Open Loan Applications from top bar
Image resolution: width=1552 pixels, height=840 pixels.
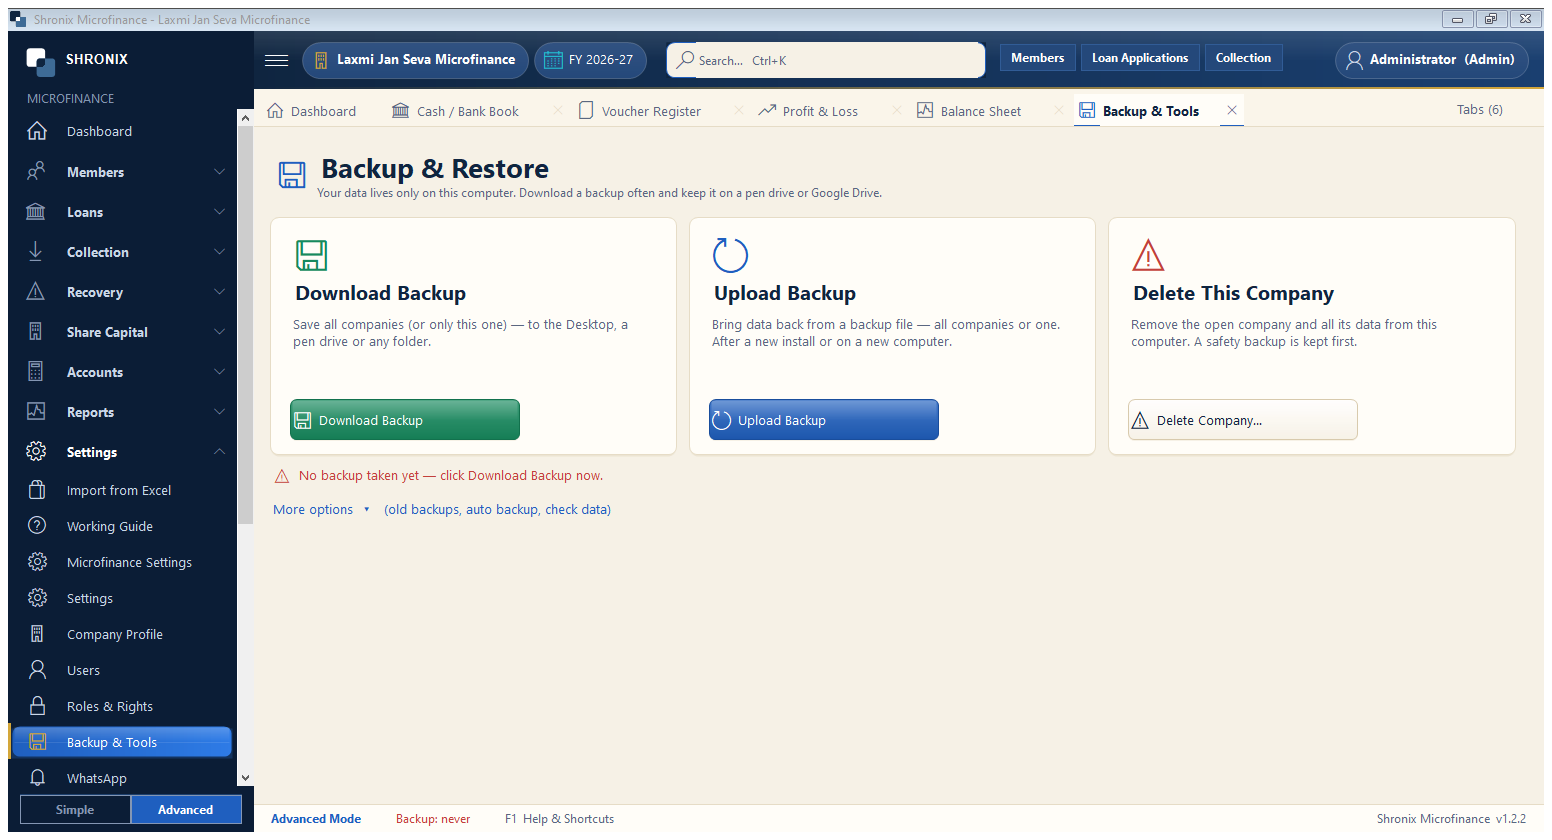pyautogui.click(x=1140, y=58)
